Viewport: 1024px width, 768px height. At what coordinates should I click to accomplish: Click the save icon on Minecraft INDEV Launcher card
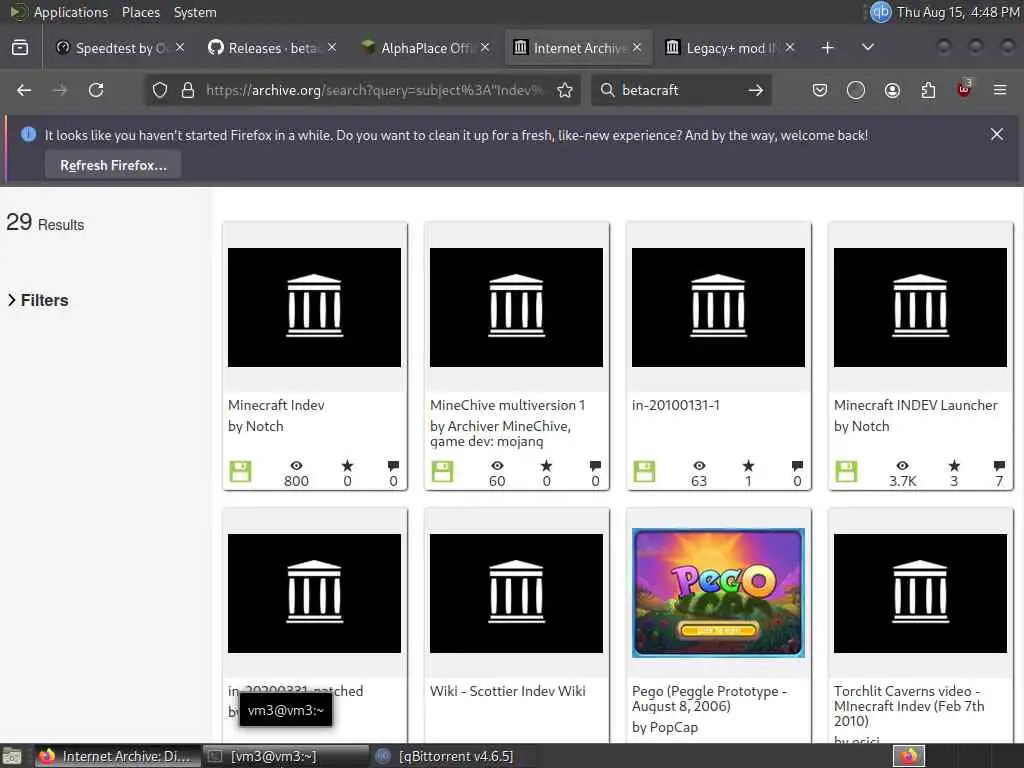846,472
